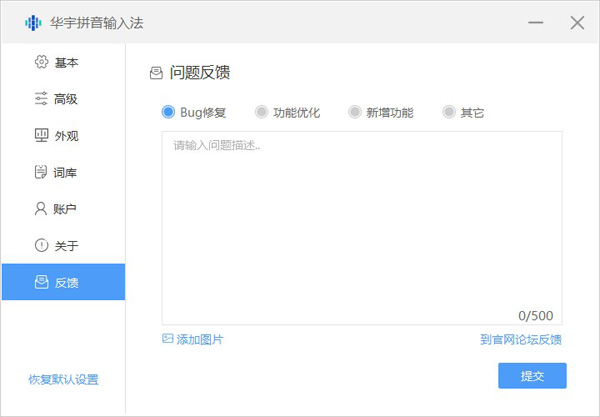This screenshot has height=417, width=600.
Task: Open the 外观 appearance tab
Action: (64, 135)
